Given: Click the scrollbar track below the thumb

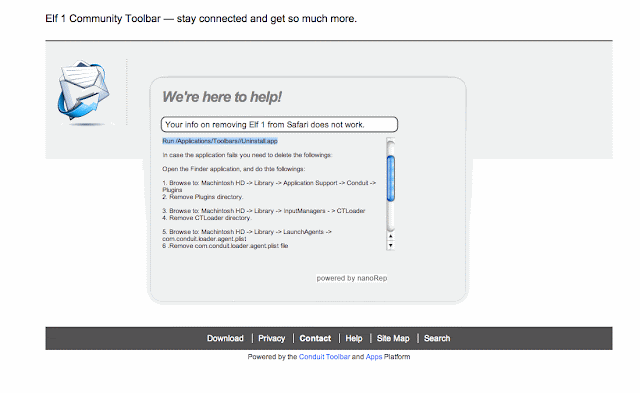Looking at the screenshot, I should (391, 216).
